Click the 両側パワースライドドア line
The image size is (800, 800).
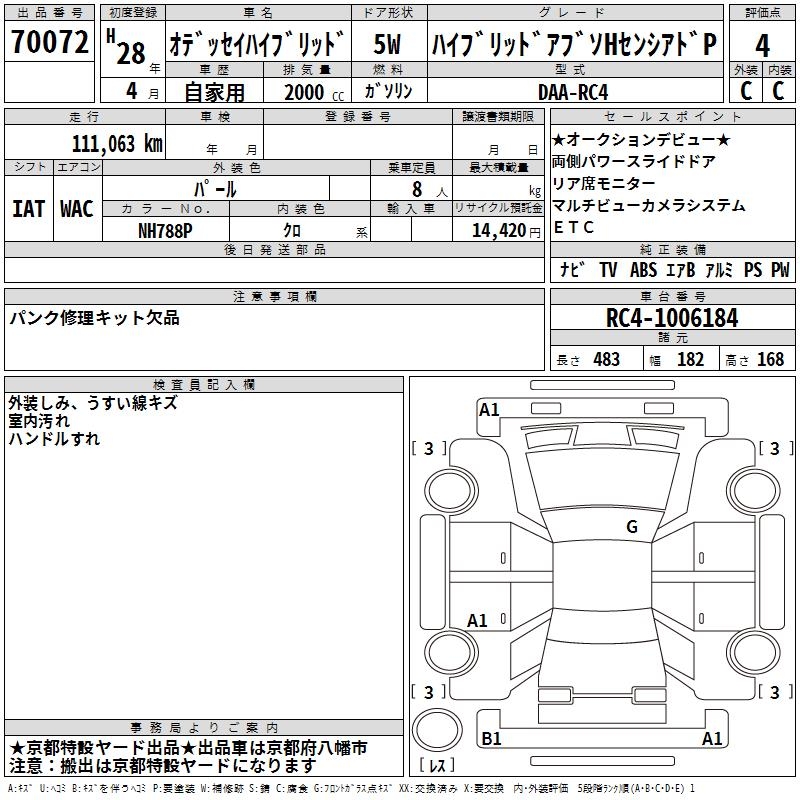pyautogui.click(x=634, y=161)
